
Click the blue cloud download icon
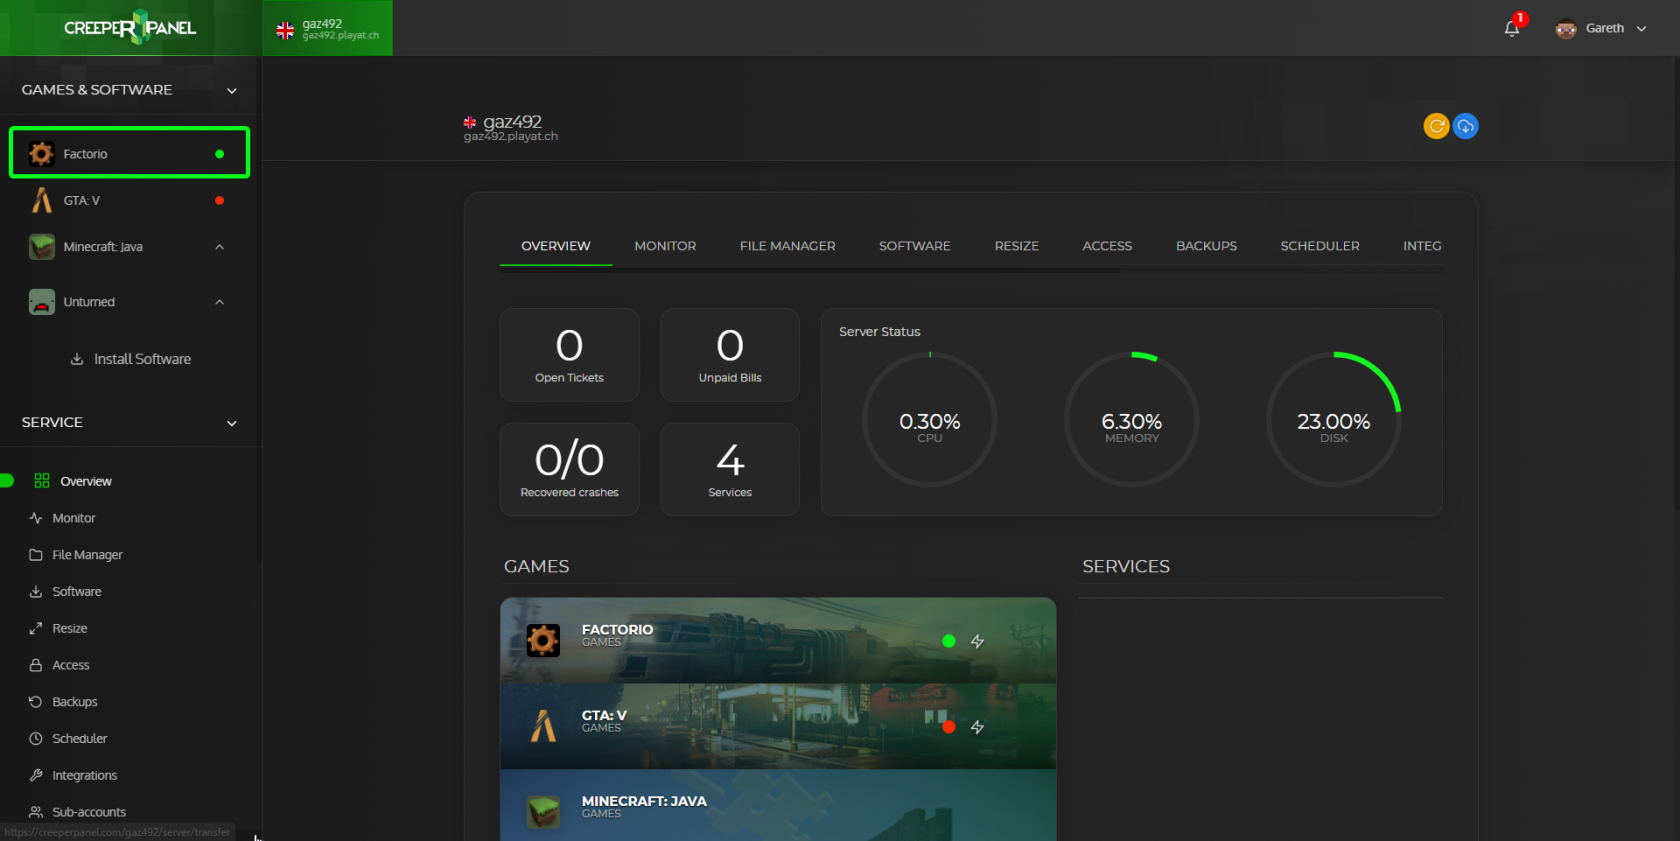1466,126
